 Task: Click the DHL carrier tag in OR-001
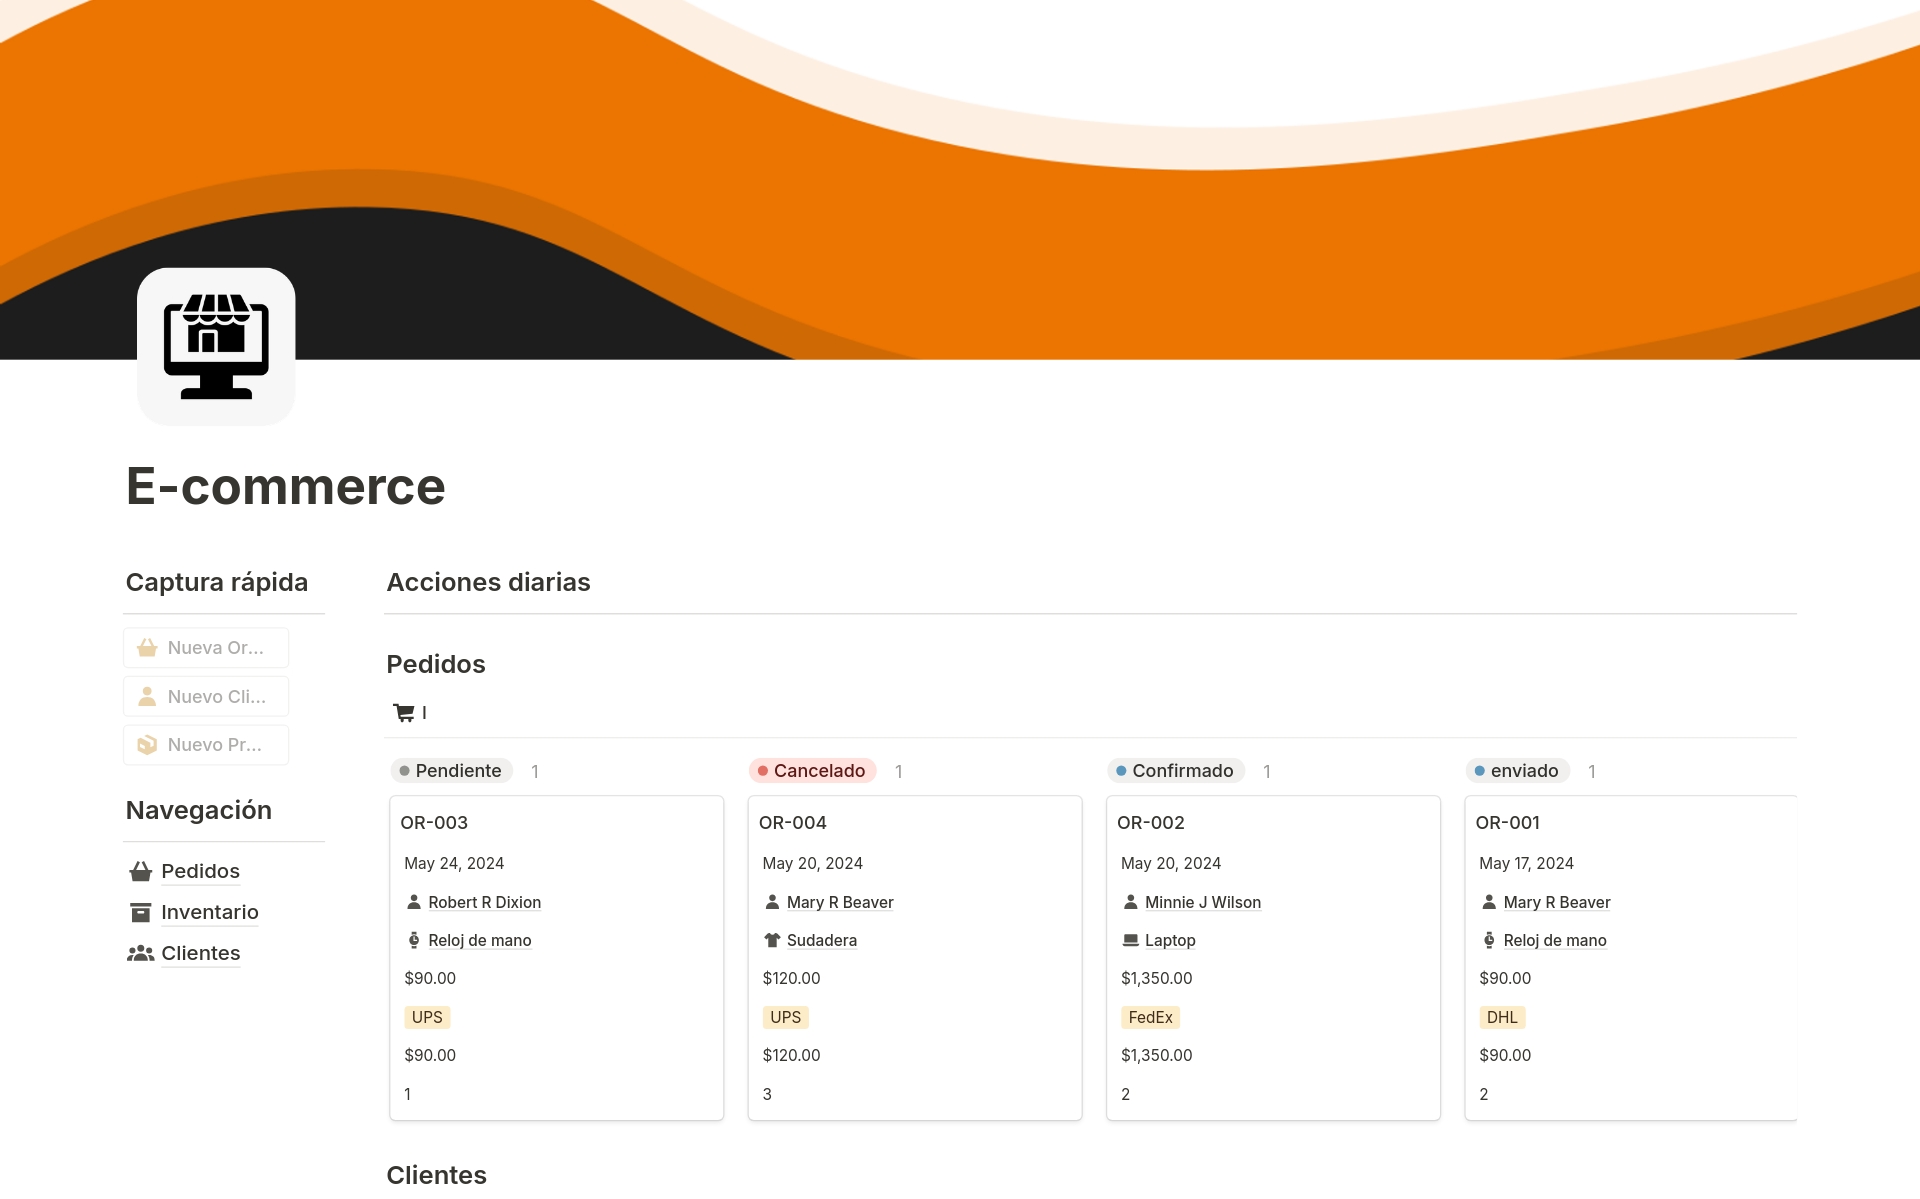click(1501, 1017)
